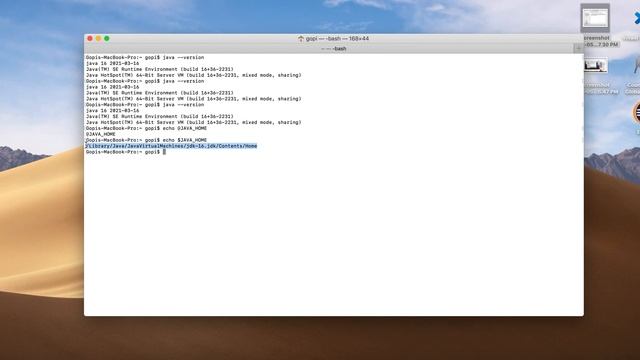Click the last empty prompt with cursor
Screen dimensions: 640x360
click(126, 152)
